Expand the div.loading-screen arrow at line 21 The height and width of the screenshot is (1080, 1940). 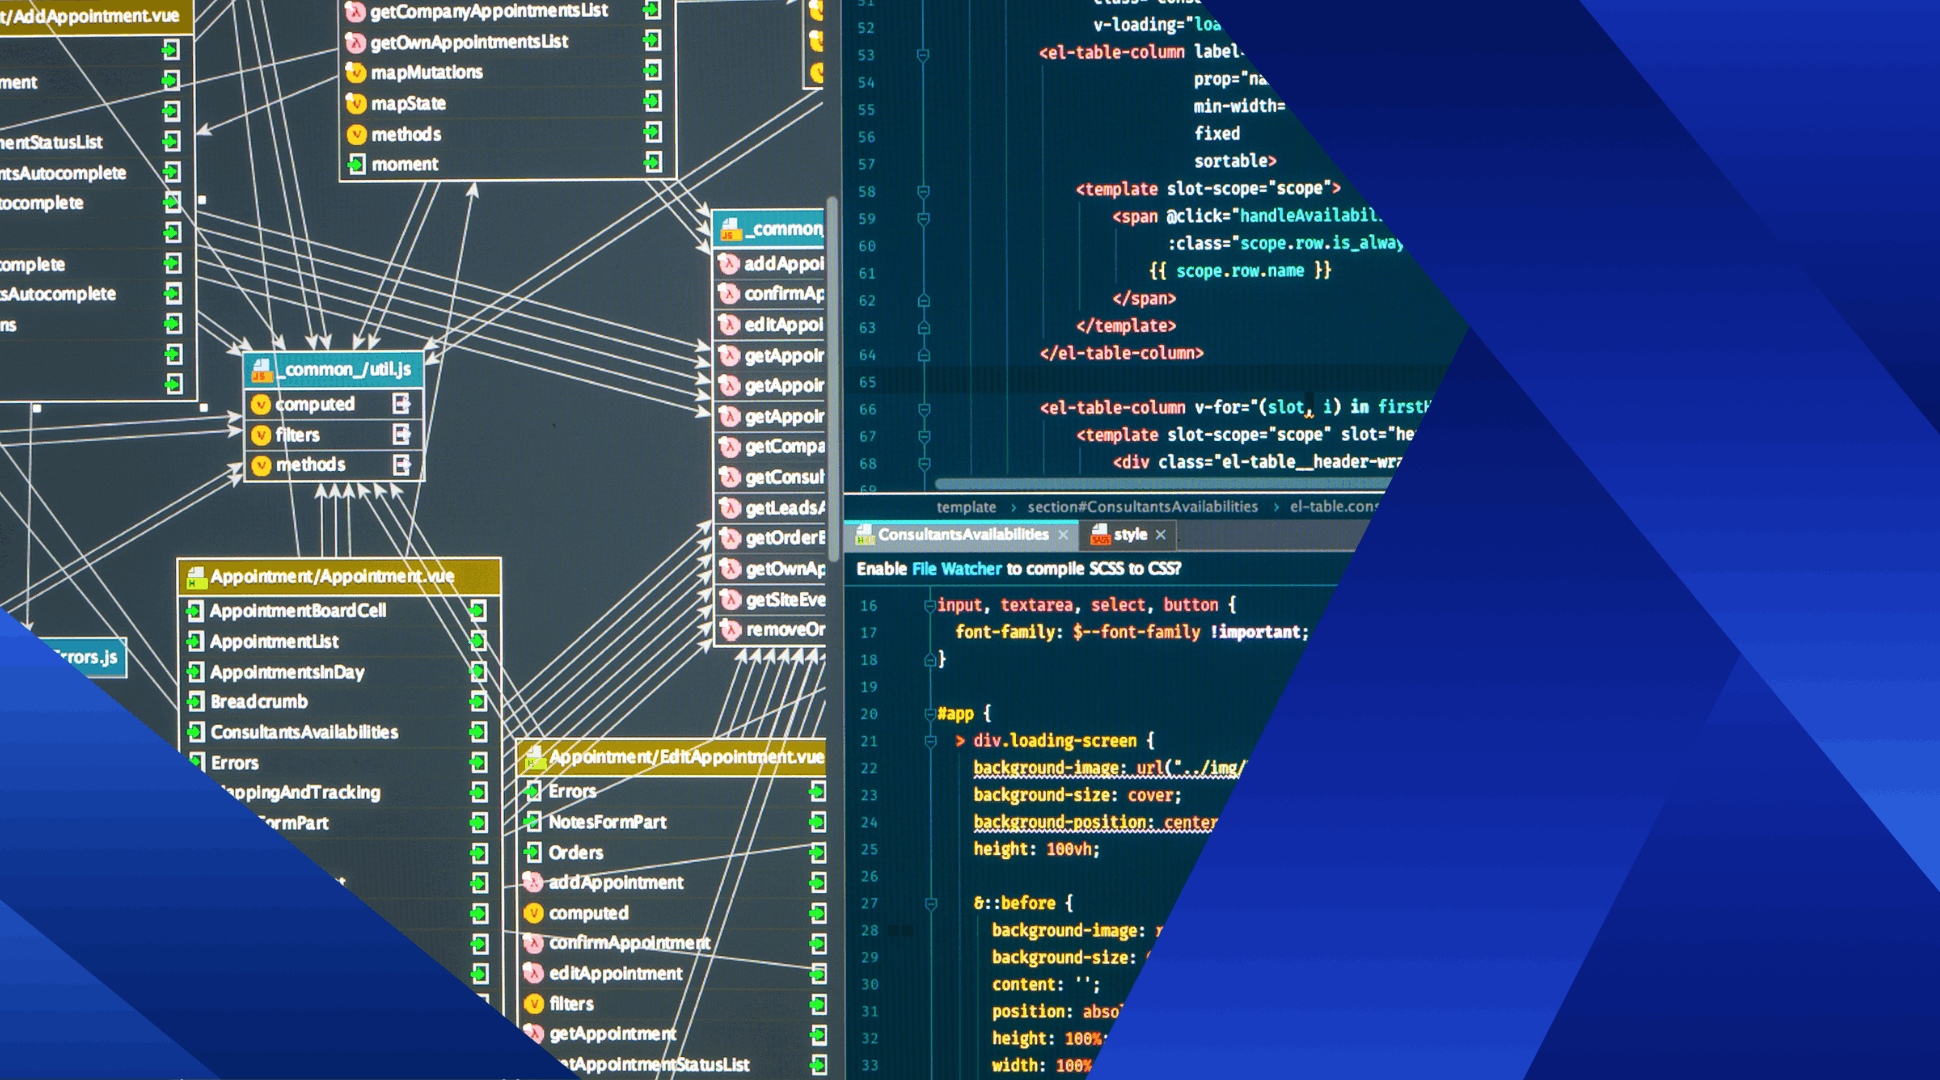(x=960, y=741)
